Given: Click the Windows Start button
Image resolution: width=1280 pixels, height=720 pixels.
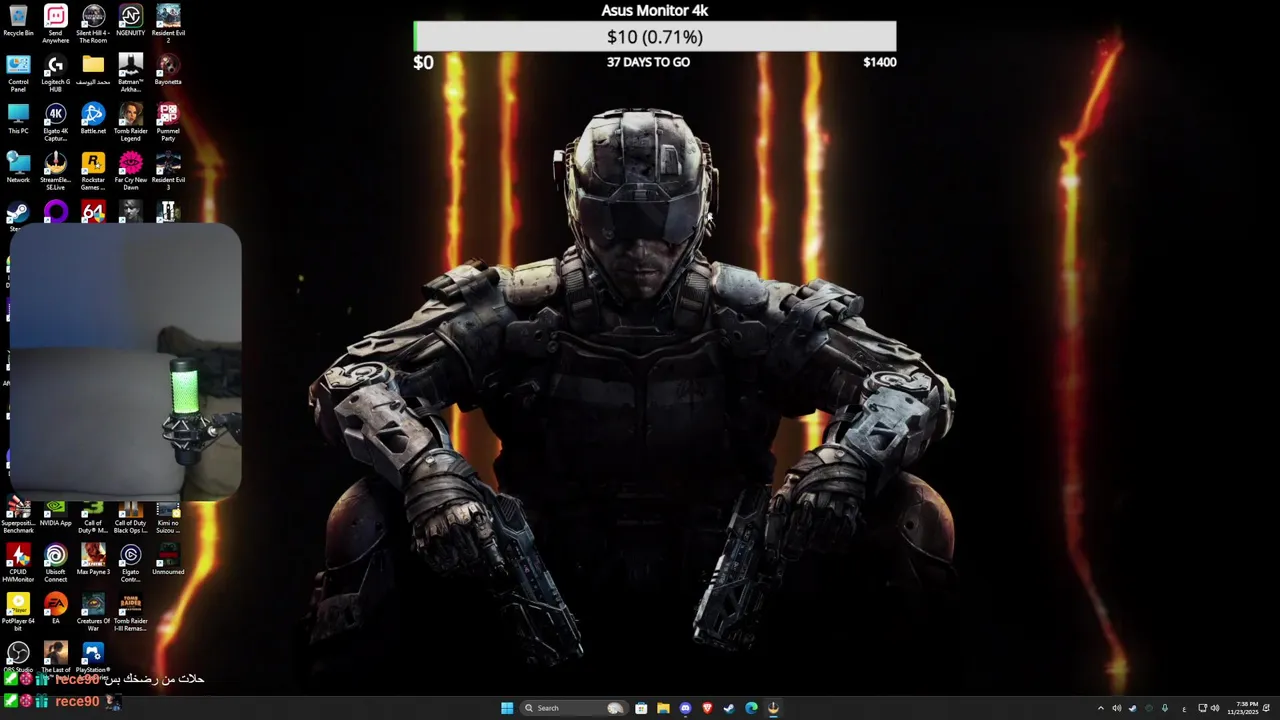Looking at the screenshot, I should coord(507,708).
